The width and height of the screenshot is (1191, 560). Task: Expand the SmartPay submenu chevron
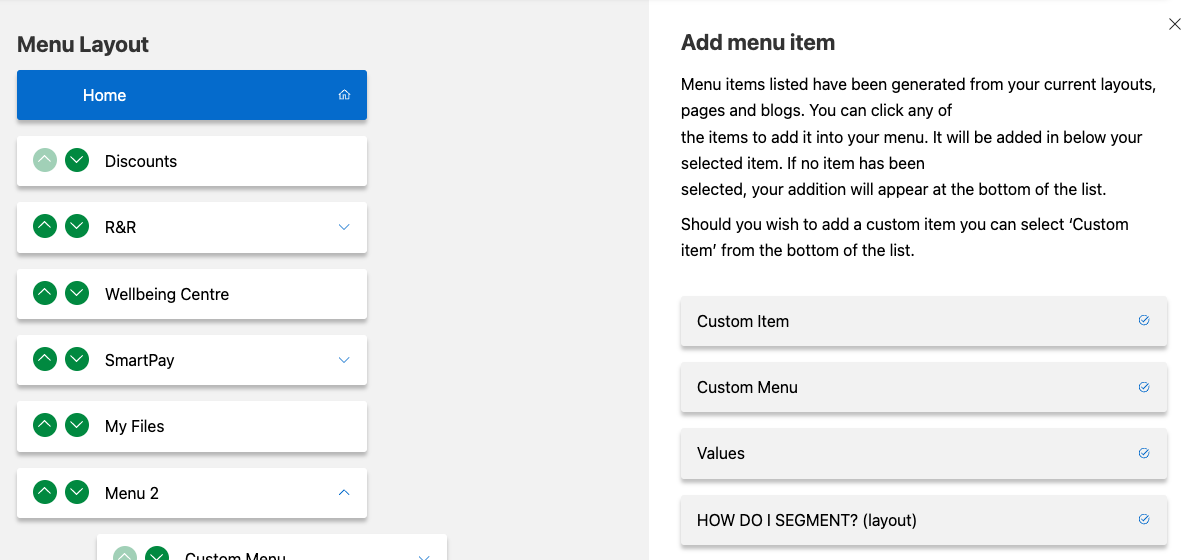344,359
